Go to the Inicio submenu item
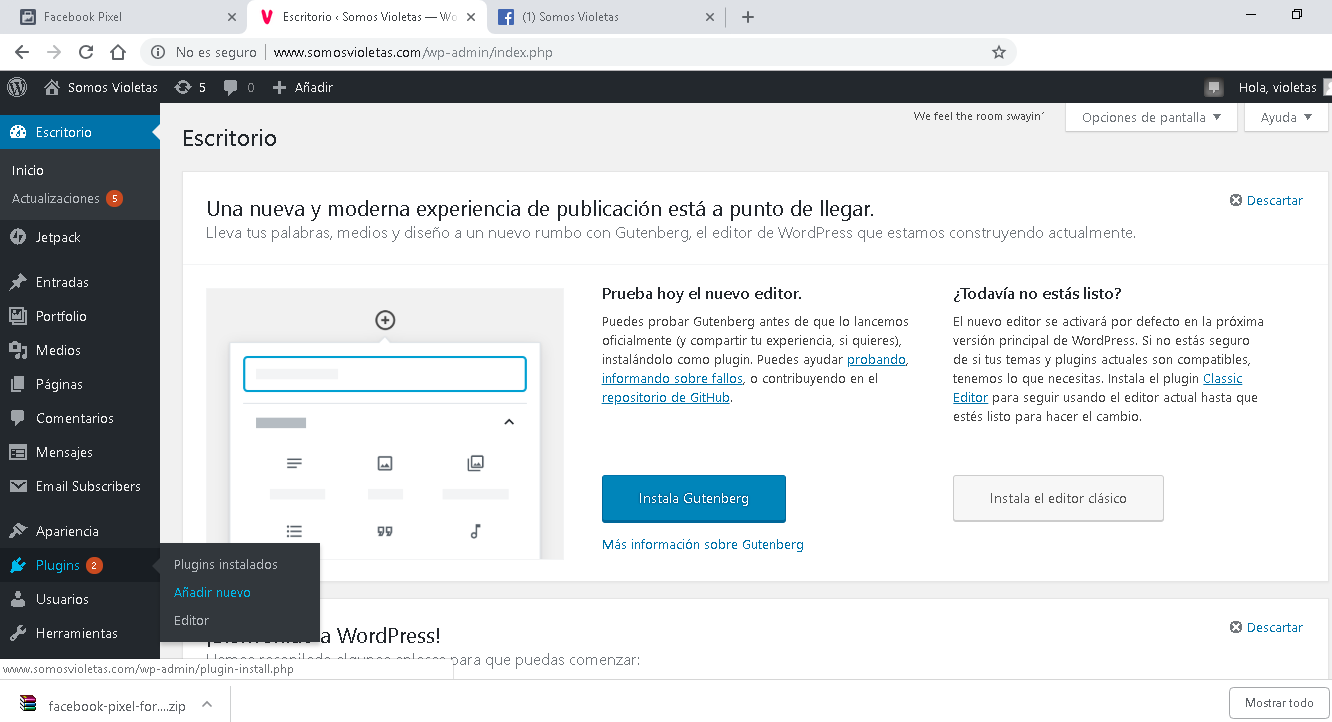This screenshot has width=1332, height=722. pos(28,170)
